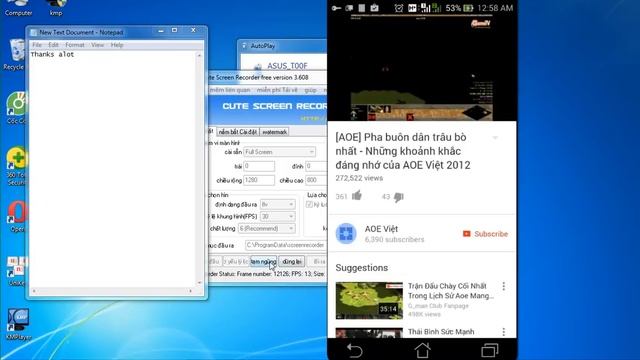Open three-dot menu for Thái Bình Sức Mạnh video
640x360 pixels.
click(x=504, y=332)
